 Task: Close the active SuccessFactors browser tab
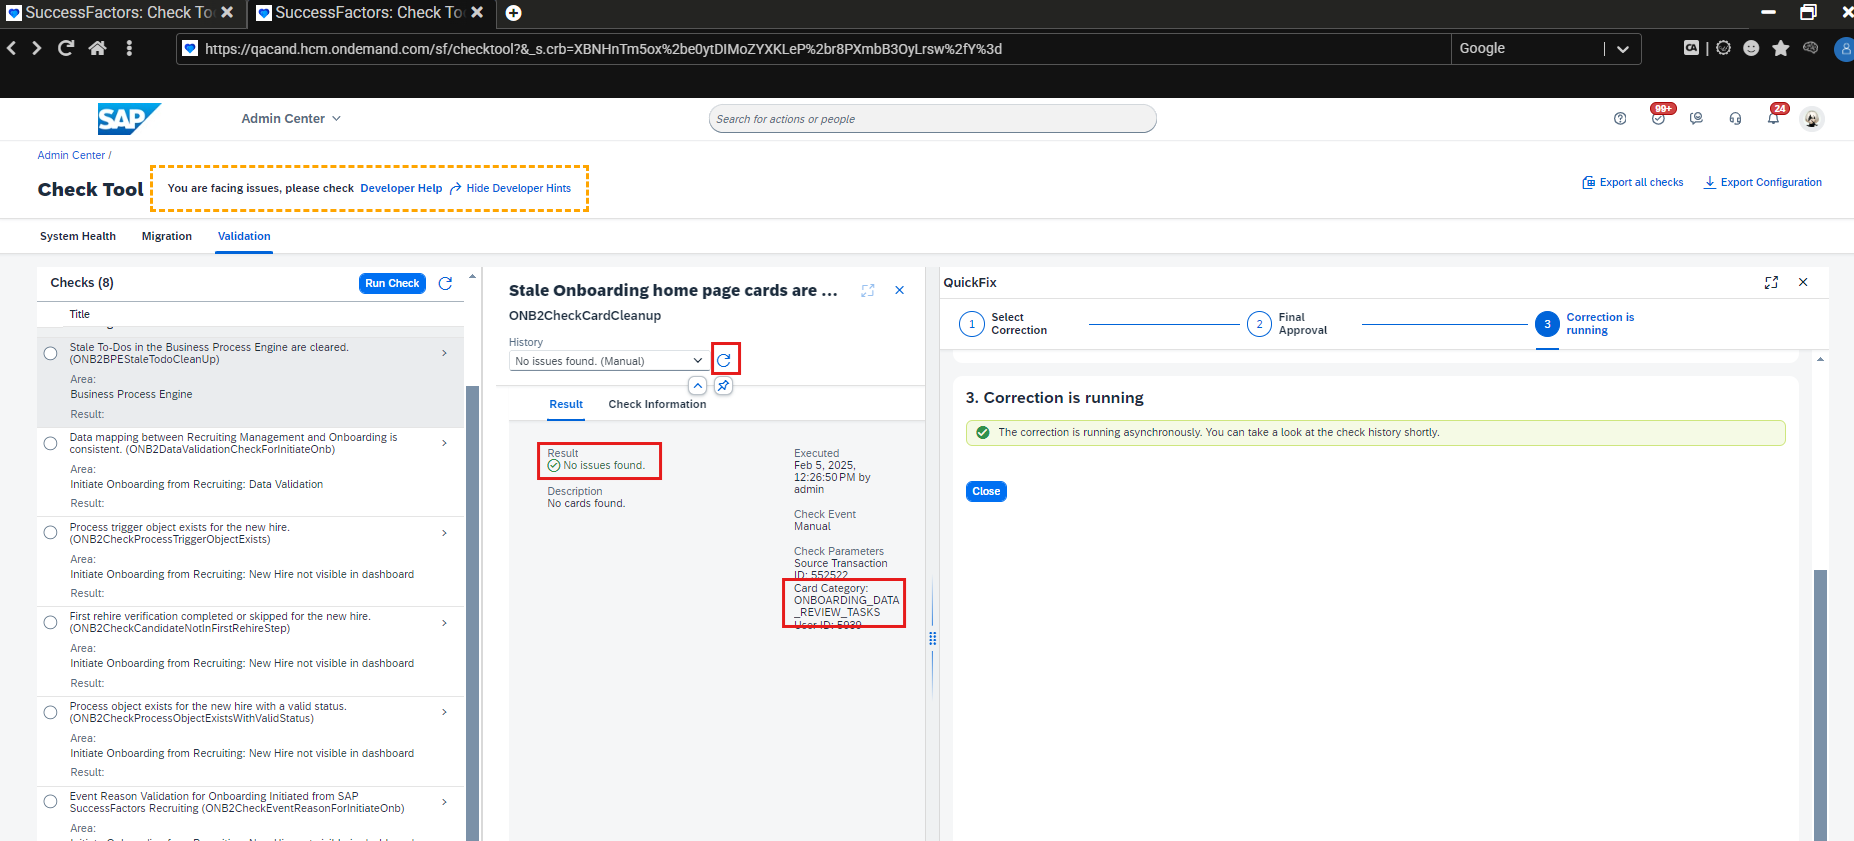478,13
